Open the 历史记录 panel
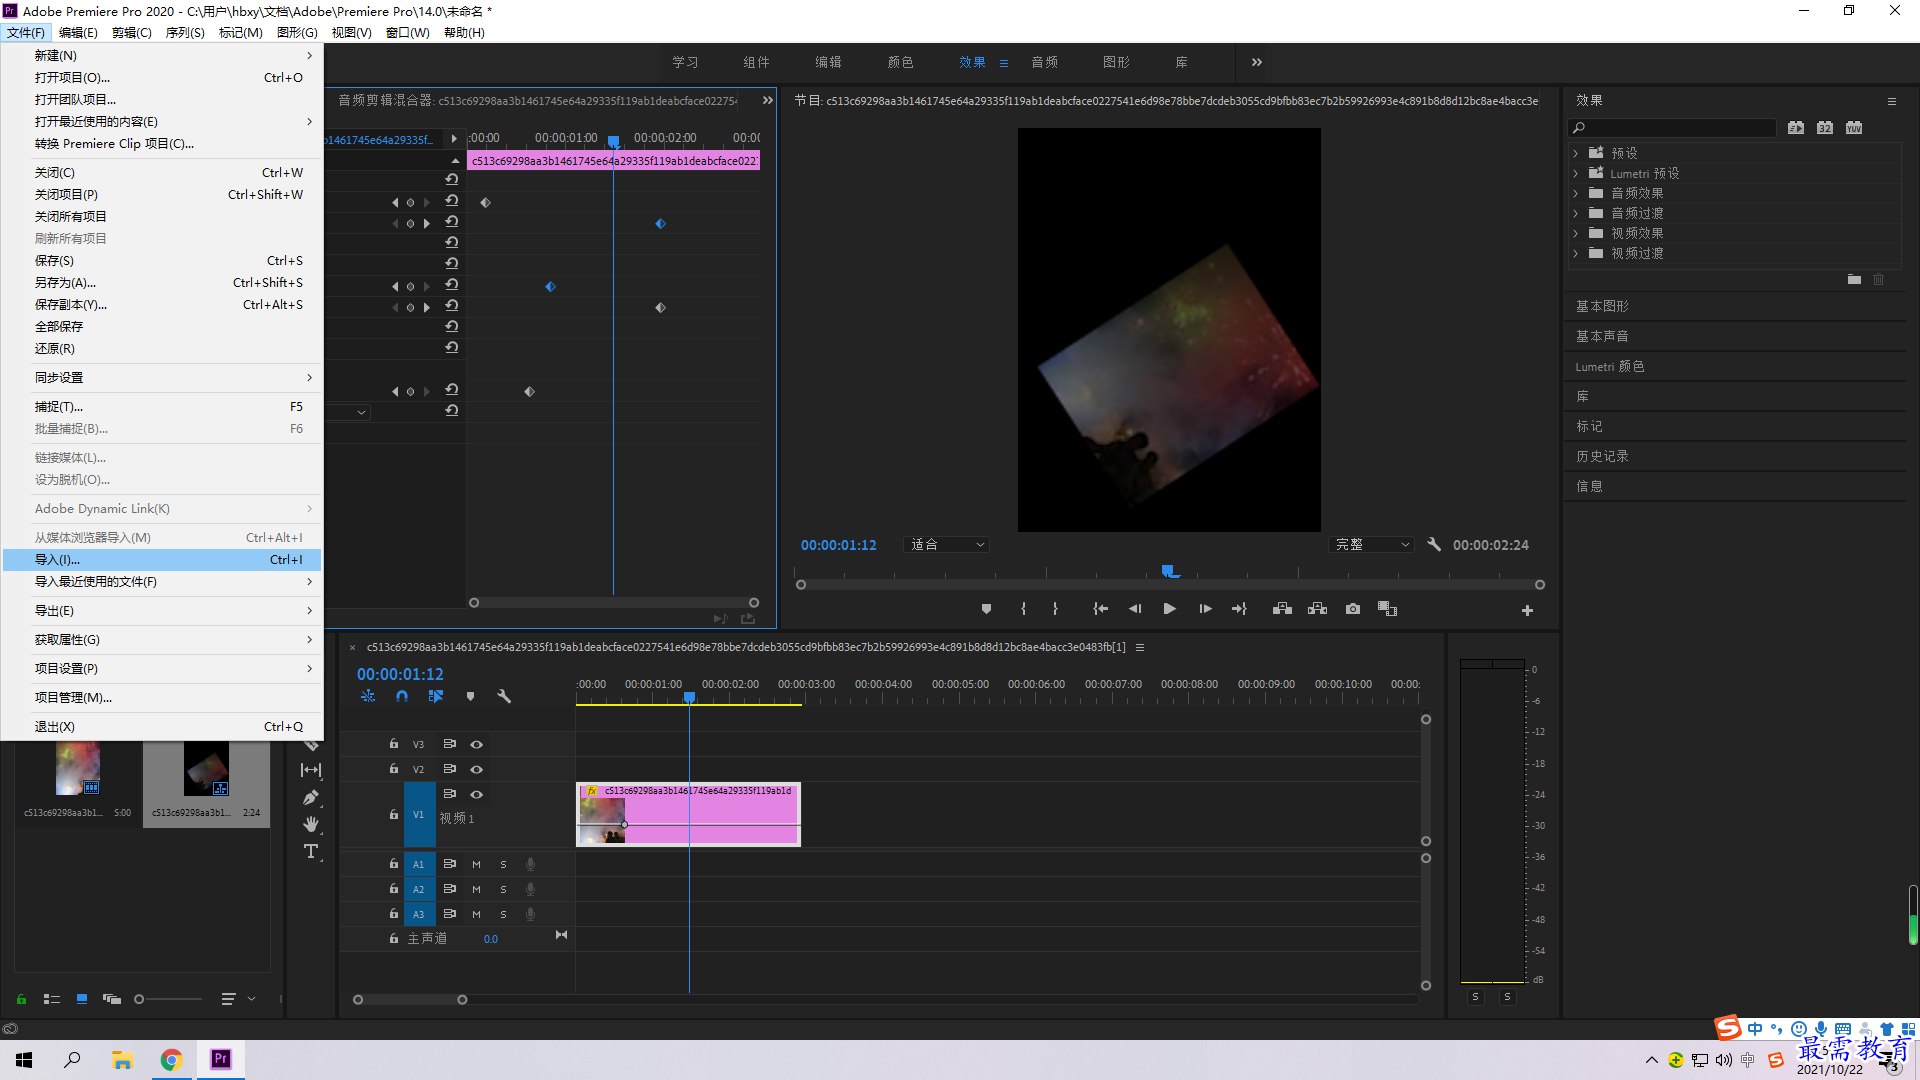The height and width of the screenshot is (1080, 1920). click(1602, 456)
